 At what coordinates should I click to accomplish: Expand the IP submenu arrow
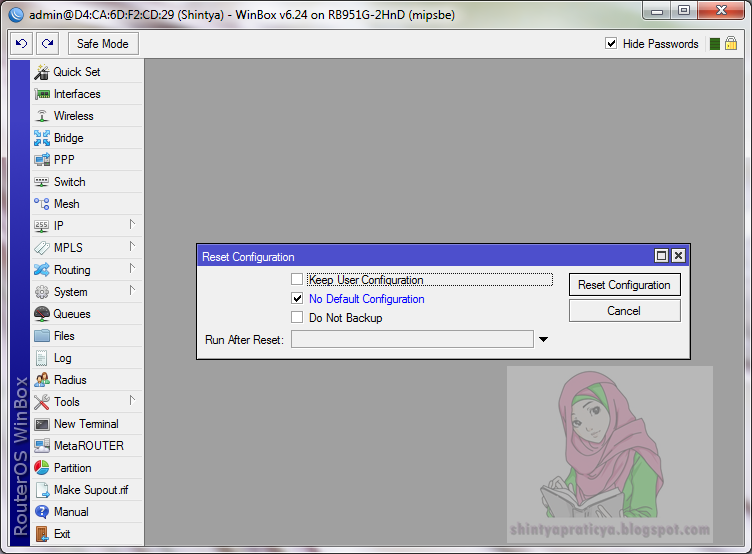[x=132, y=224]
